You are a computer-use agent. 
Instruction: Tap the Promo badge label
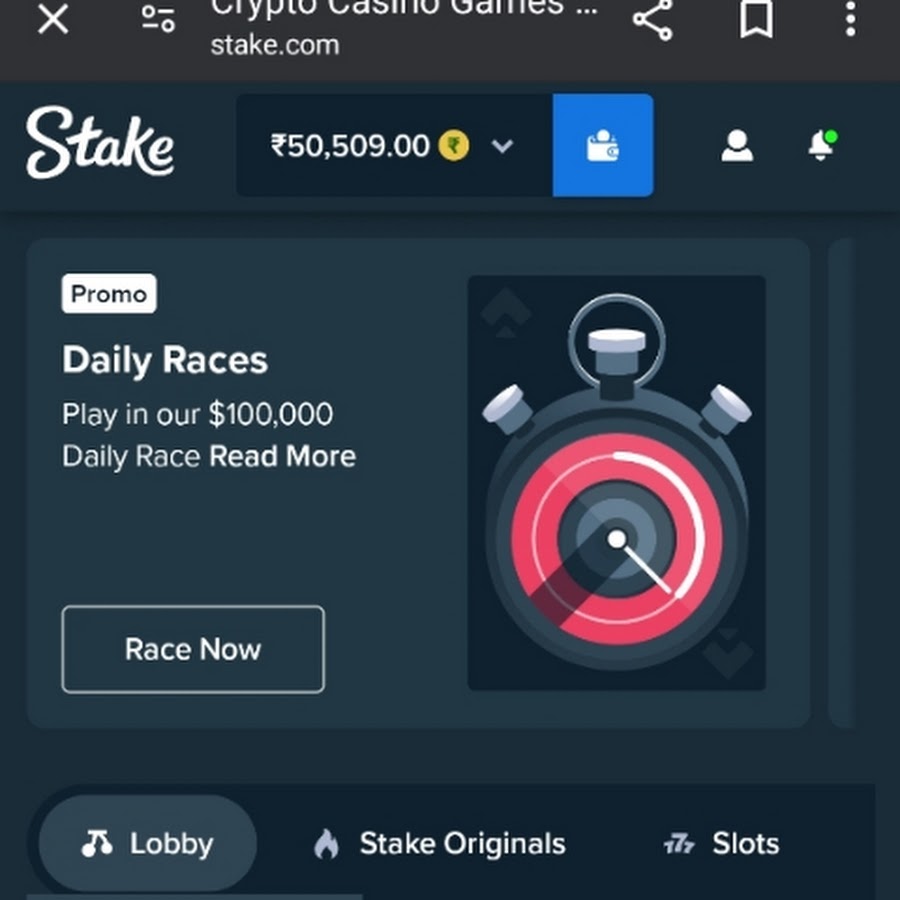(109, 294)
